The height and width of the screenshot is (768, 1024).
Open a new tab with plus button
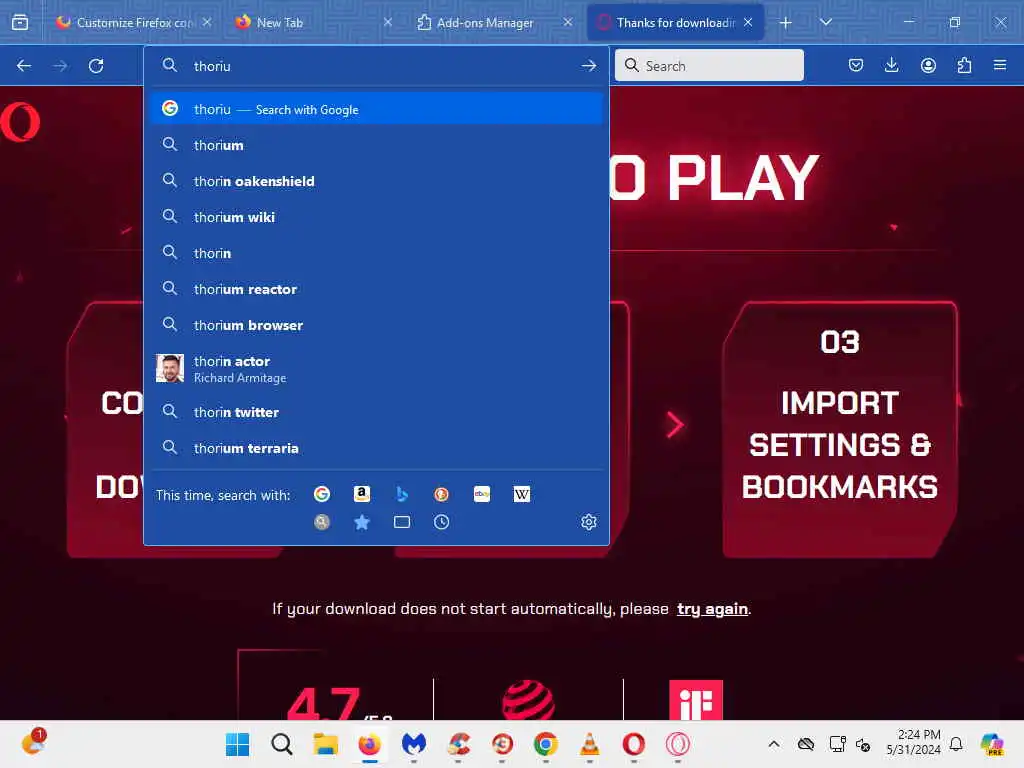click(x=786, y=23)
